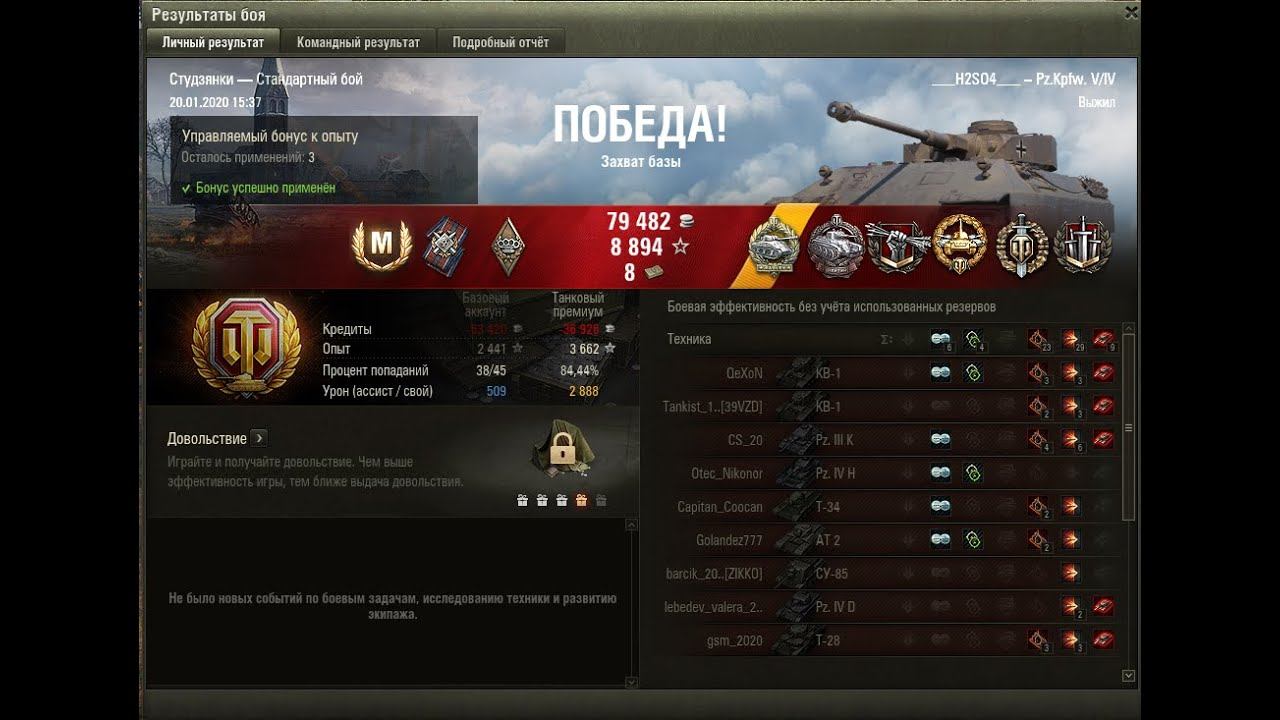This screenshot has width=1280, height=720.
Task: Close the battle results window
Action: pyautogui.click(x=1130, y=13)
